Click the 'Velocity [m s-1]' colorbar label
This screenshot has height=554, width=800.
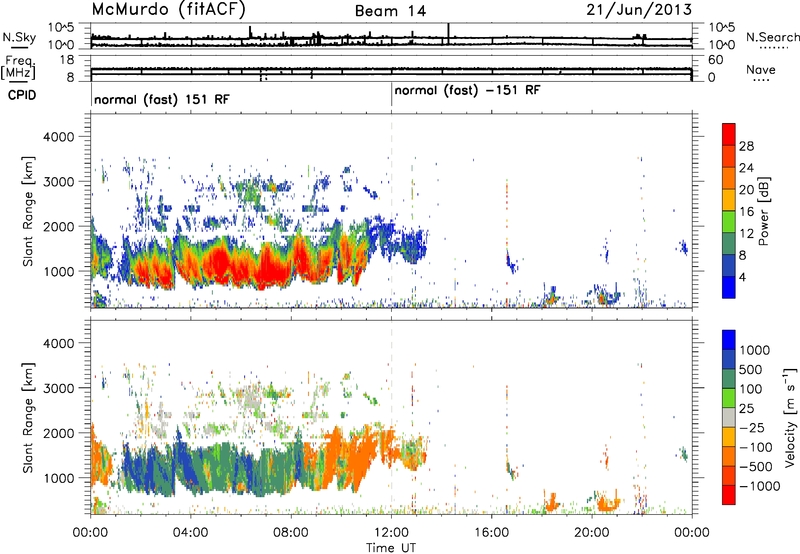[x=790, y=417]
